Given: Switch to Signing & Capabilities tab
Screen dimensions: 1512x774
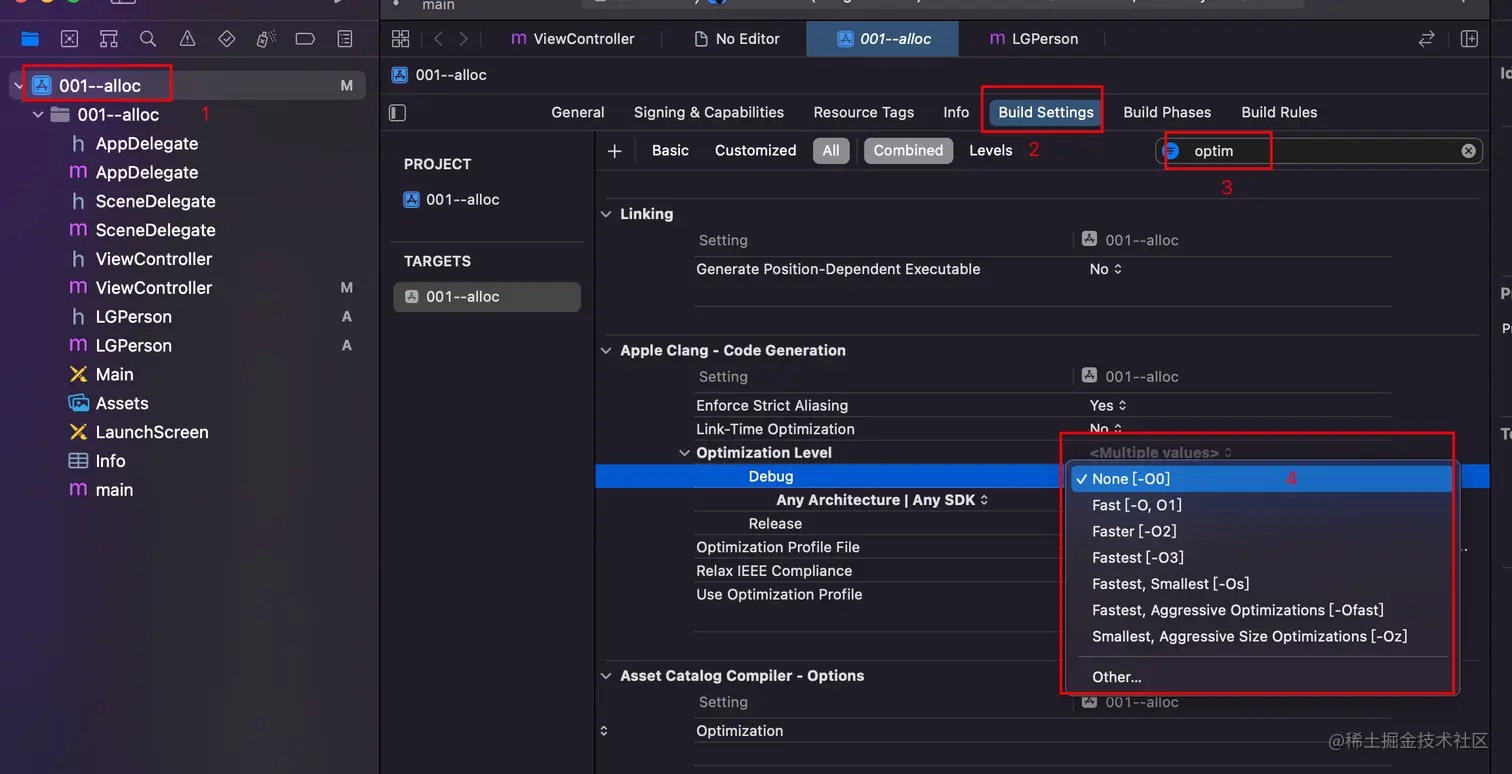Looking at the screenshot, I should click(x=709, y=112).
